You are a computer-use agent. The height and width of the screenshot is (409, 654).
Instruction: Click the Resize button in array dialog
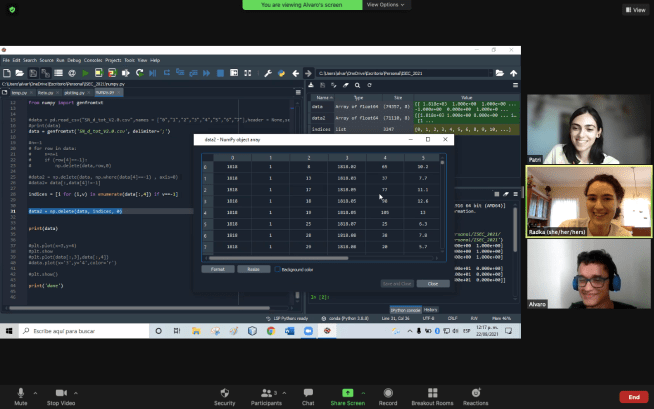pyautogui.click(x=253, y=269)
